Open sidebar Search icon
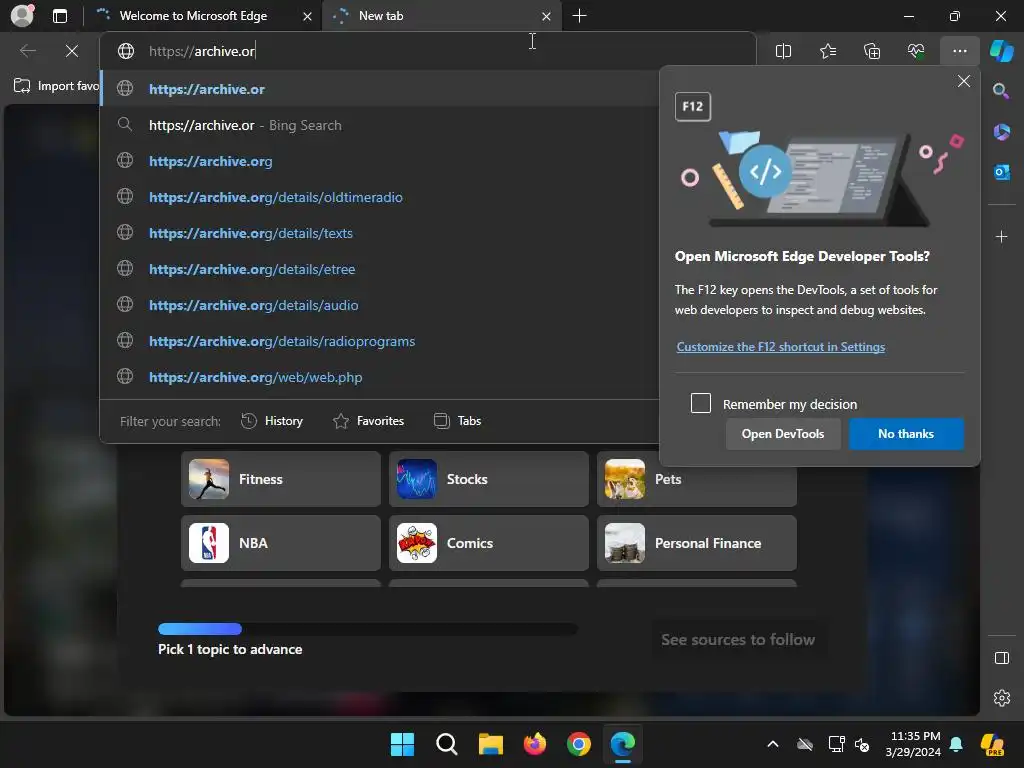This screenshot has width=1024, height=768. pyautogui.click(x=1001, y=91)
